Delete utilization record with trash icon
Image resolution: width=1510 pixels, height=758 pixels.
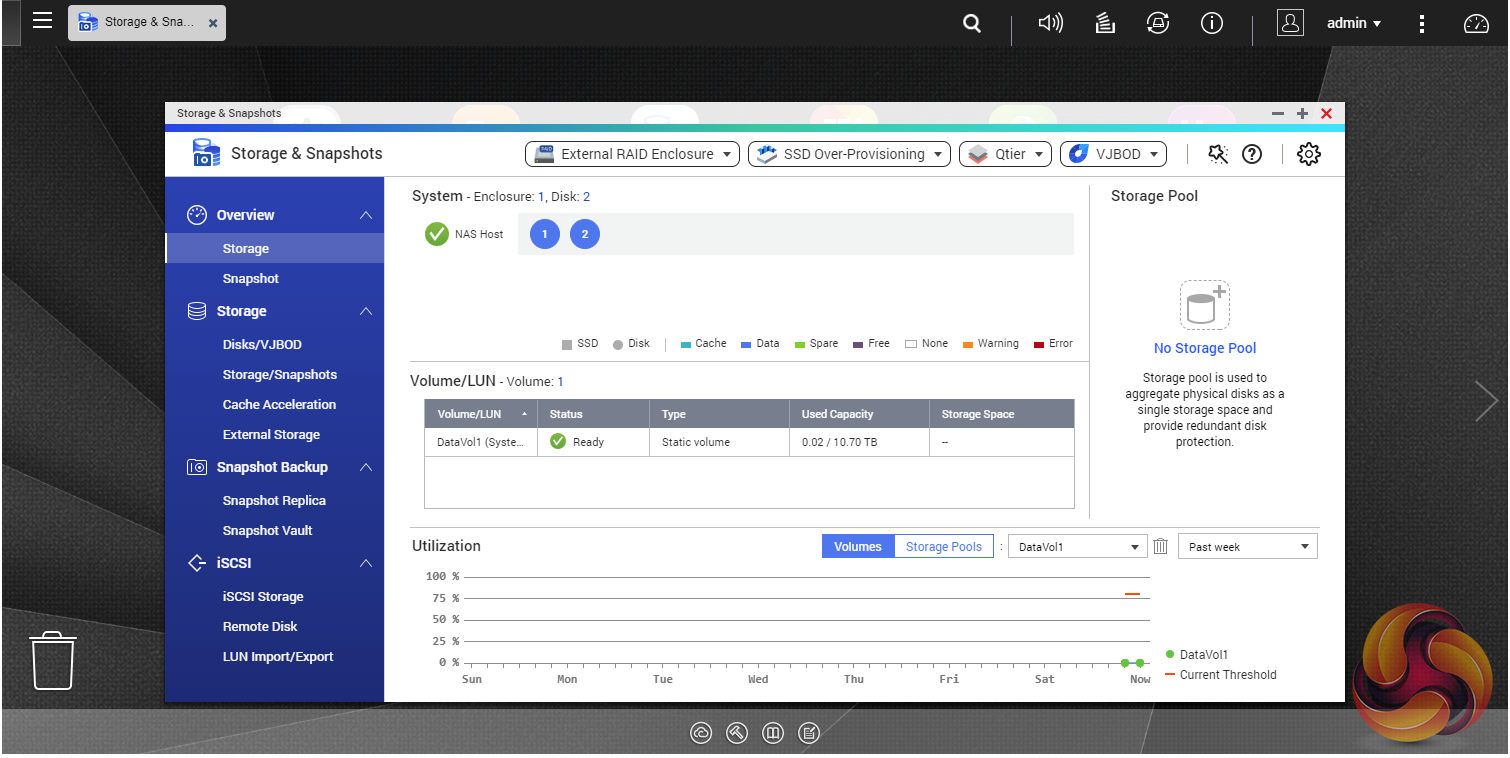tap(1160, 547)
